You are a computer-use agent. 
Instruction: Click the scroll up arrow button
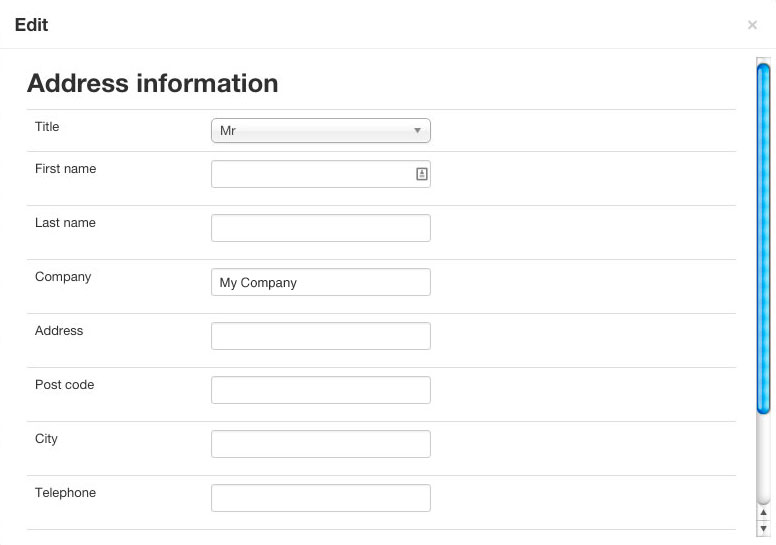pos(764,513)
